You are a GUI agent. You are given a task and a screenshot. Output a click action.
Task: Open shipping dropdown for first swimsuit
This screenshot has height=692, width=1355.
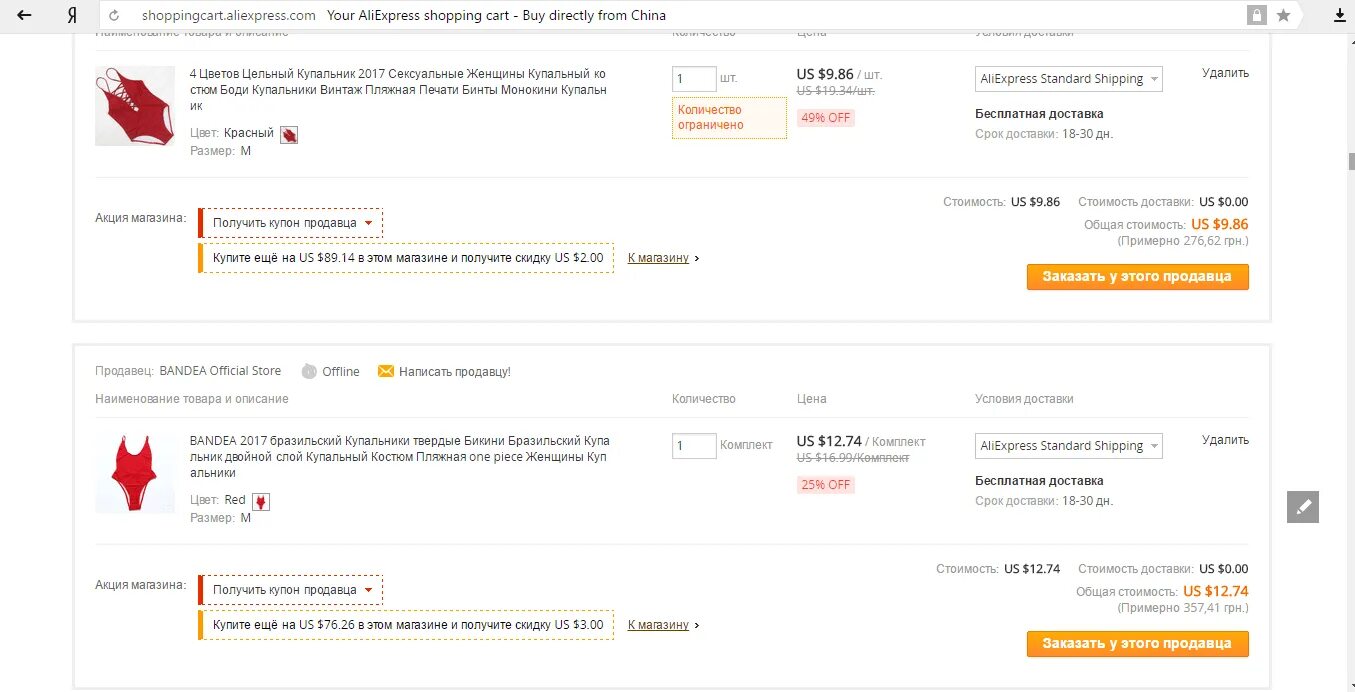pos(1068,79)
